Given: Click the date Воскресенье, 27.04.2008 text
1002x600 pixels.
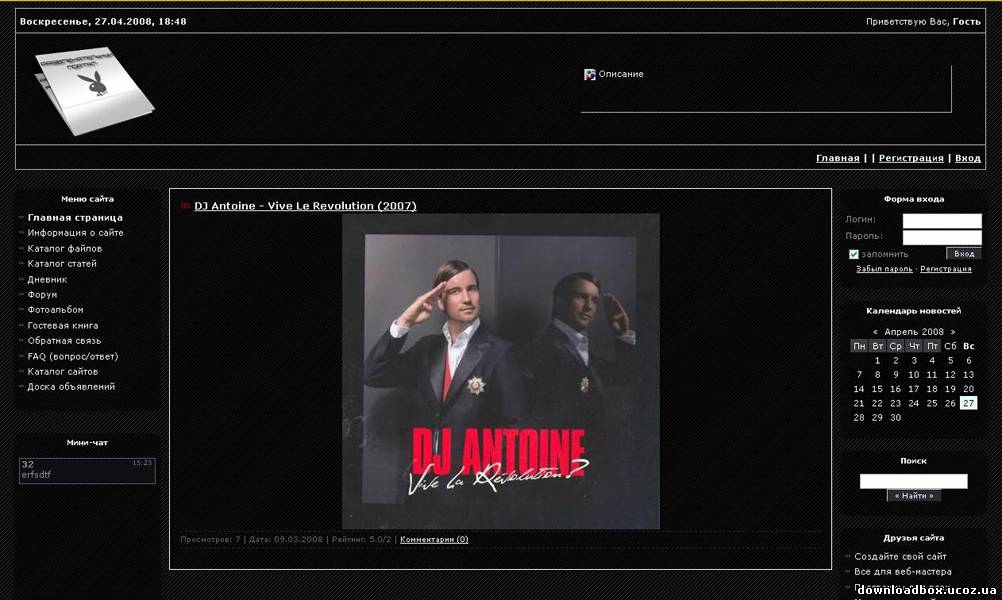Looking at the screenshot, I should (103, 22).
